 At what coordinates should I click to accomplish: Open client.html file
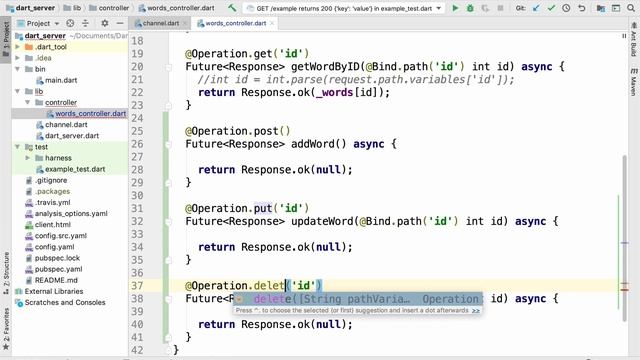click(x=53, y=224)
